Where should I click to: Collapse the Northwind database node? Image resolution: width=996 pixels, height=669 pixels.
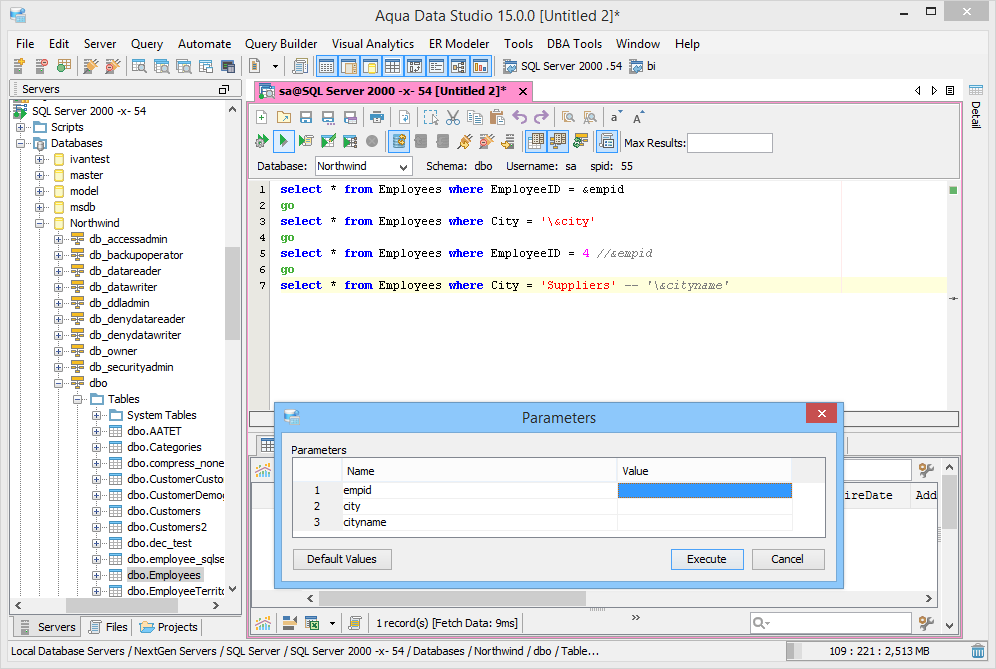(x=39, y=223)
